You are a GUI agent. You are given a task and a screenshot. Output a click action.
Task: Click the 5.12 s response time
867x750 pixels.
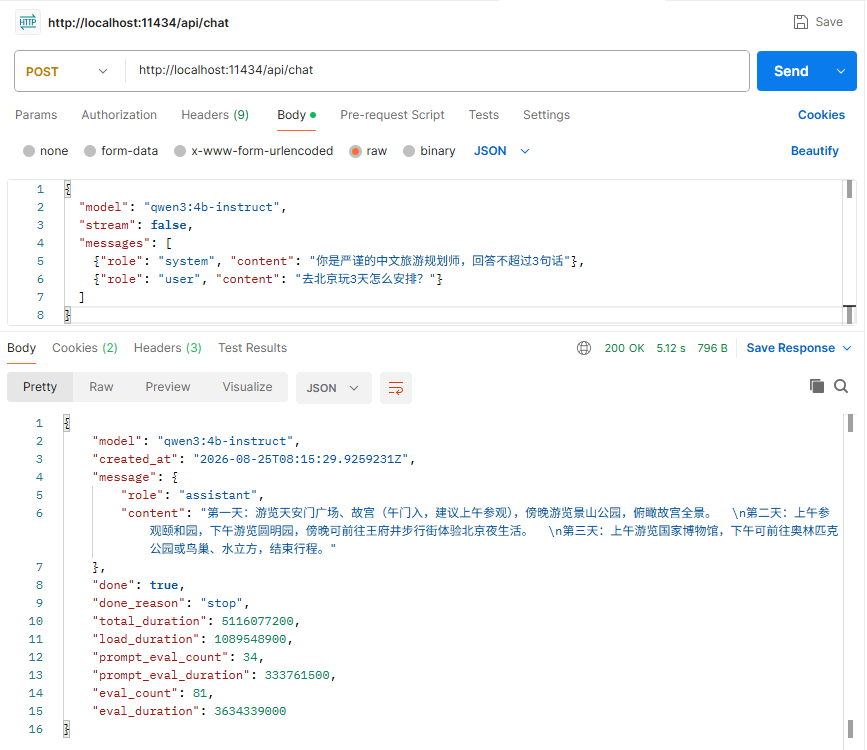tap(671, 348)
